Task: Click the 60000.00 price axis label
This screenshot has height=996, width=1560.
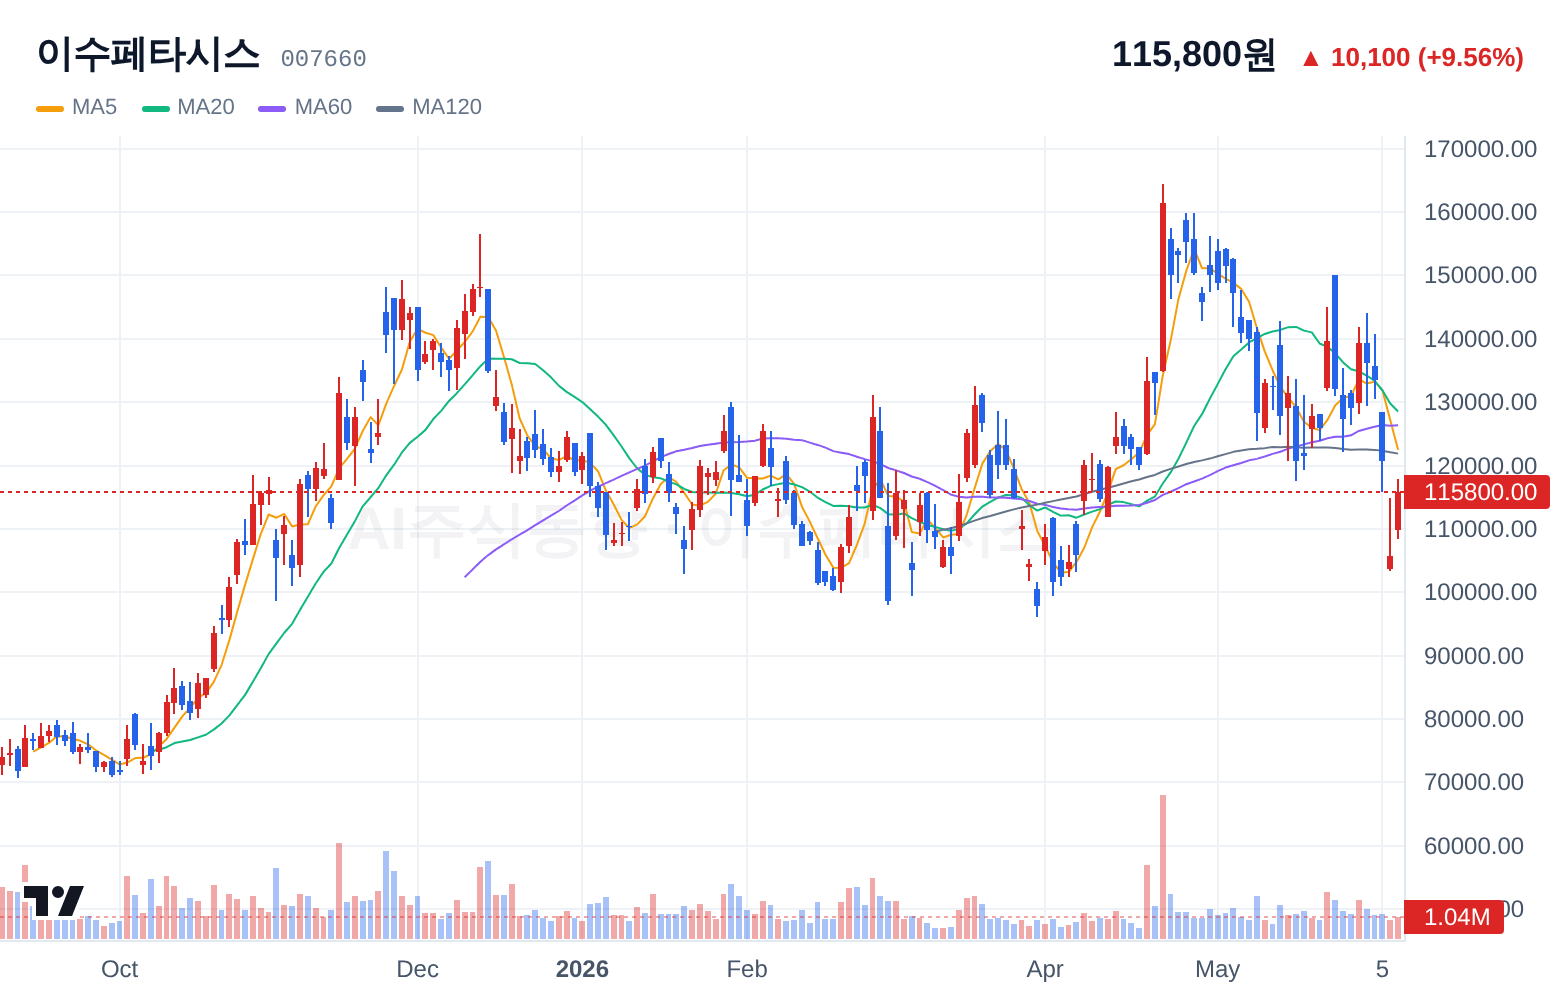Action: pos(1474,846)
